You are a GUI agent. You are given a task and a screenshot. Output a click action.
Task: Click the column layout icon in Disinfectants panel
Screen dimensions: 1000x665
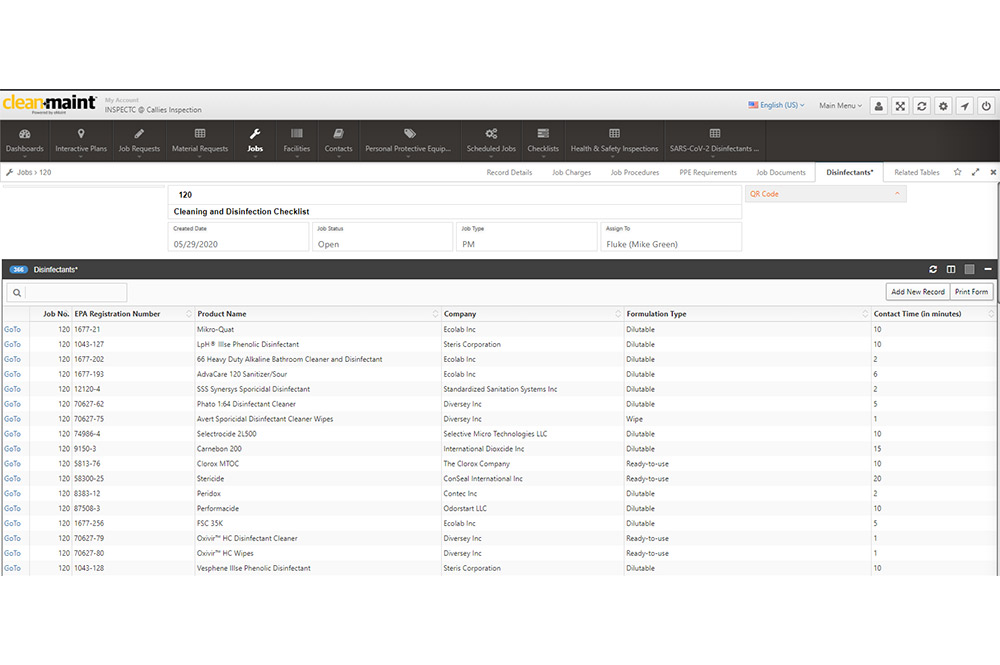pyautogui.click(x=951, y=270)
